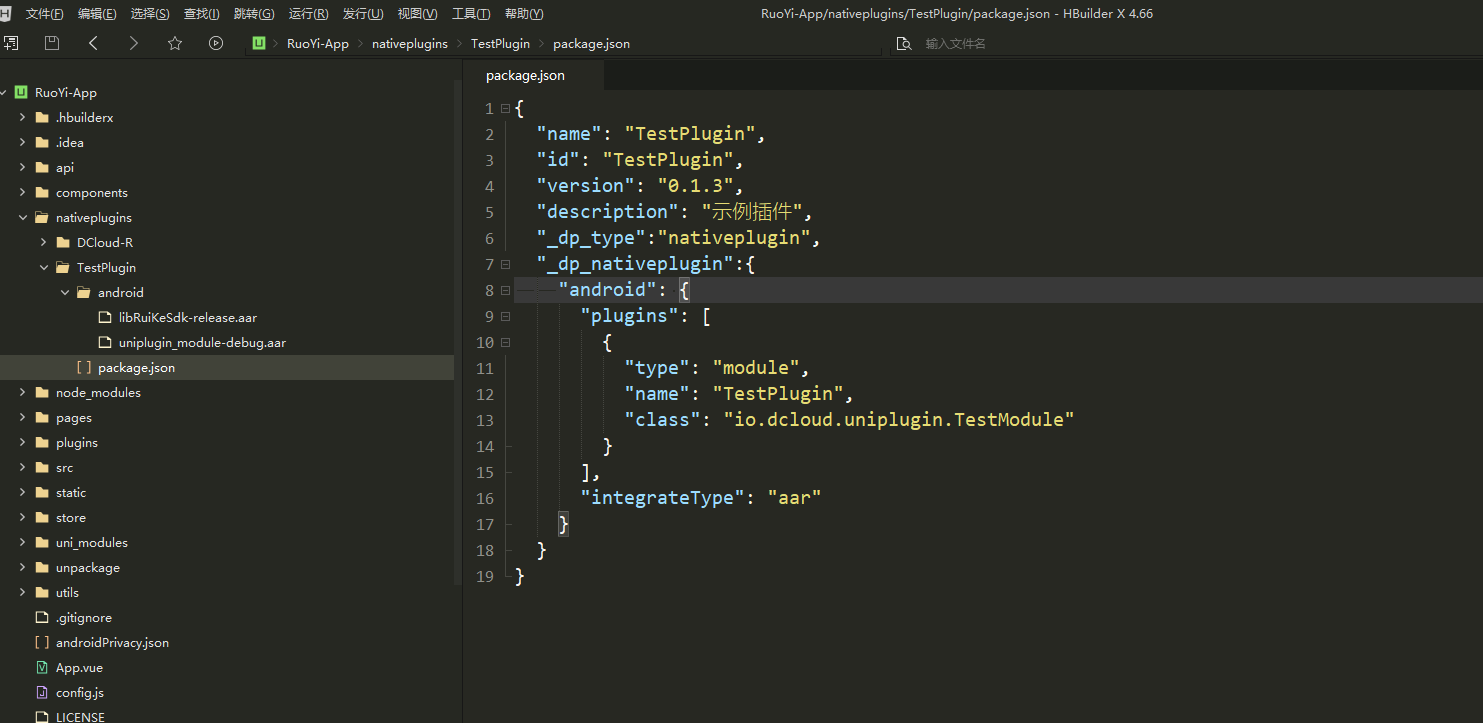Click TestPlugin in the breadcrumb
This screenshot has width=1483, height=723.
(500, 44)
